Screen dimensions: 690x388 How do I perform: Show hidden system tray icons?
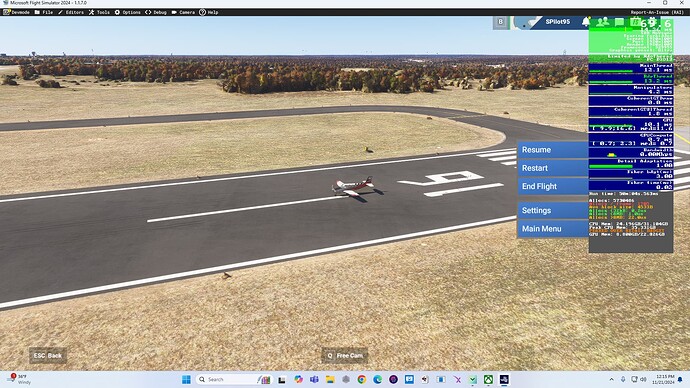[611, 379]
